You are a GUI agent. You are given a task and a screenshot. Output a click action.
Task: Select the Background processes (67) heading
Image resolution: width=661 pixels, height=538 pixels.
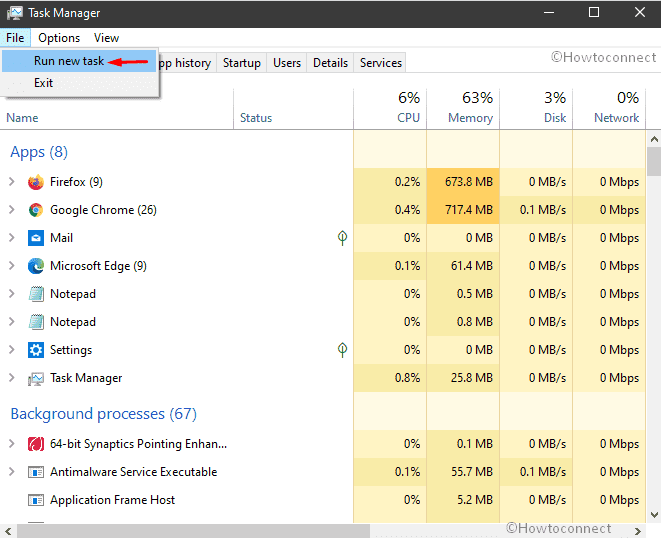103,414
